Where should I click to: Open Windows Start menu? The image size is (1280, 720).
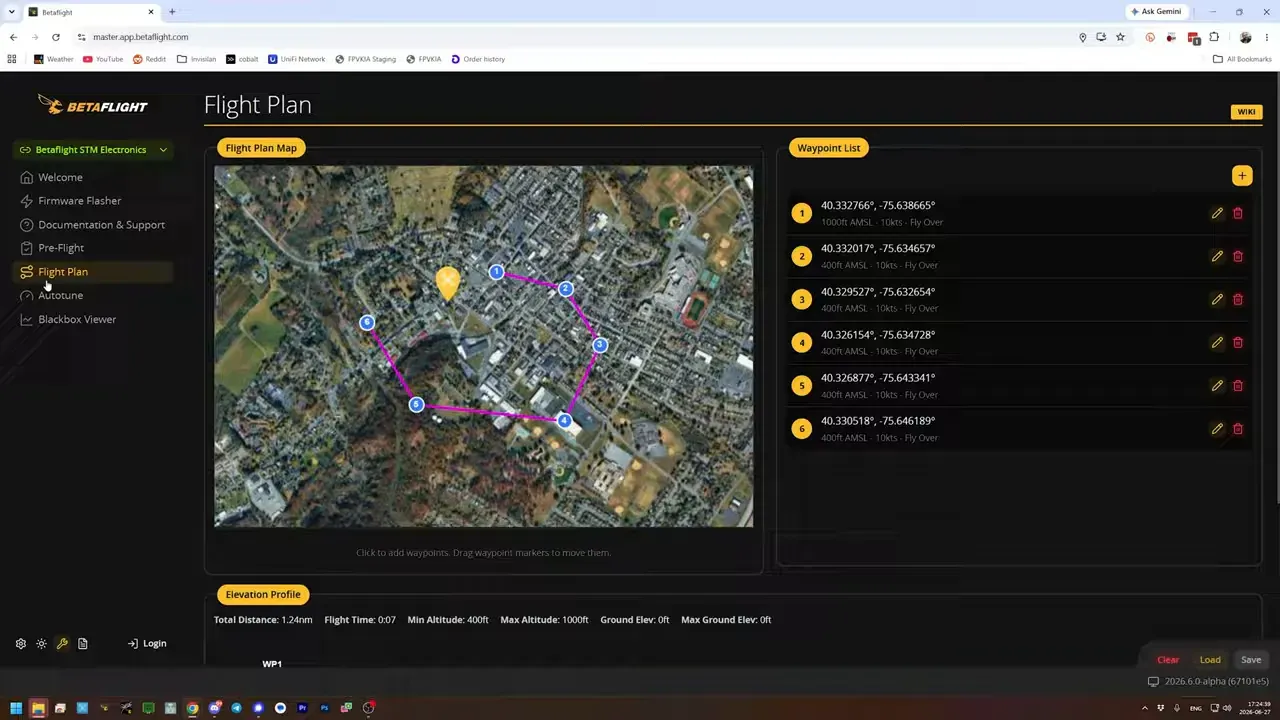tap(16, 708)
